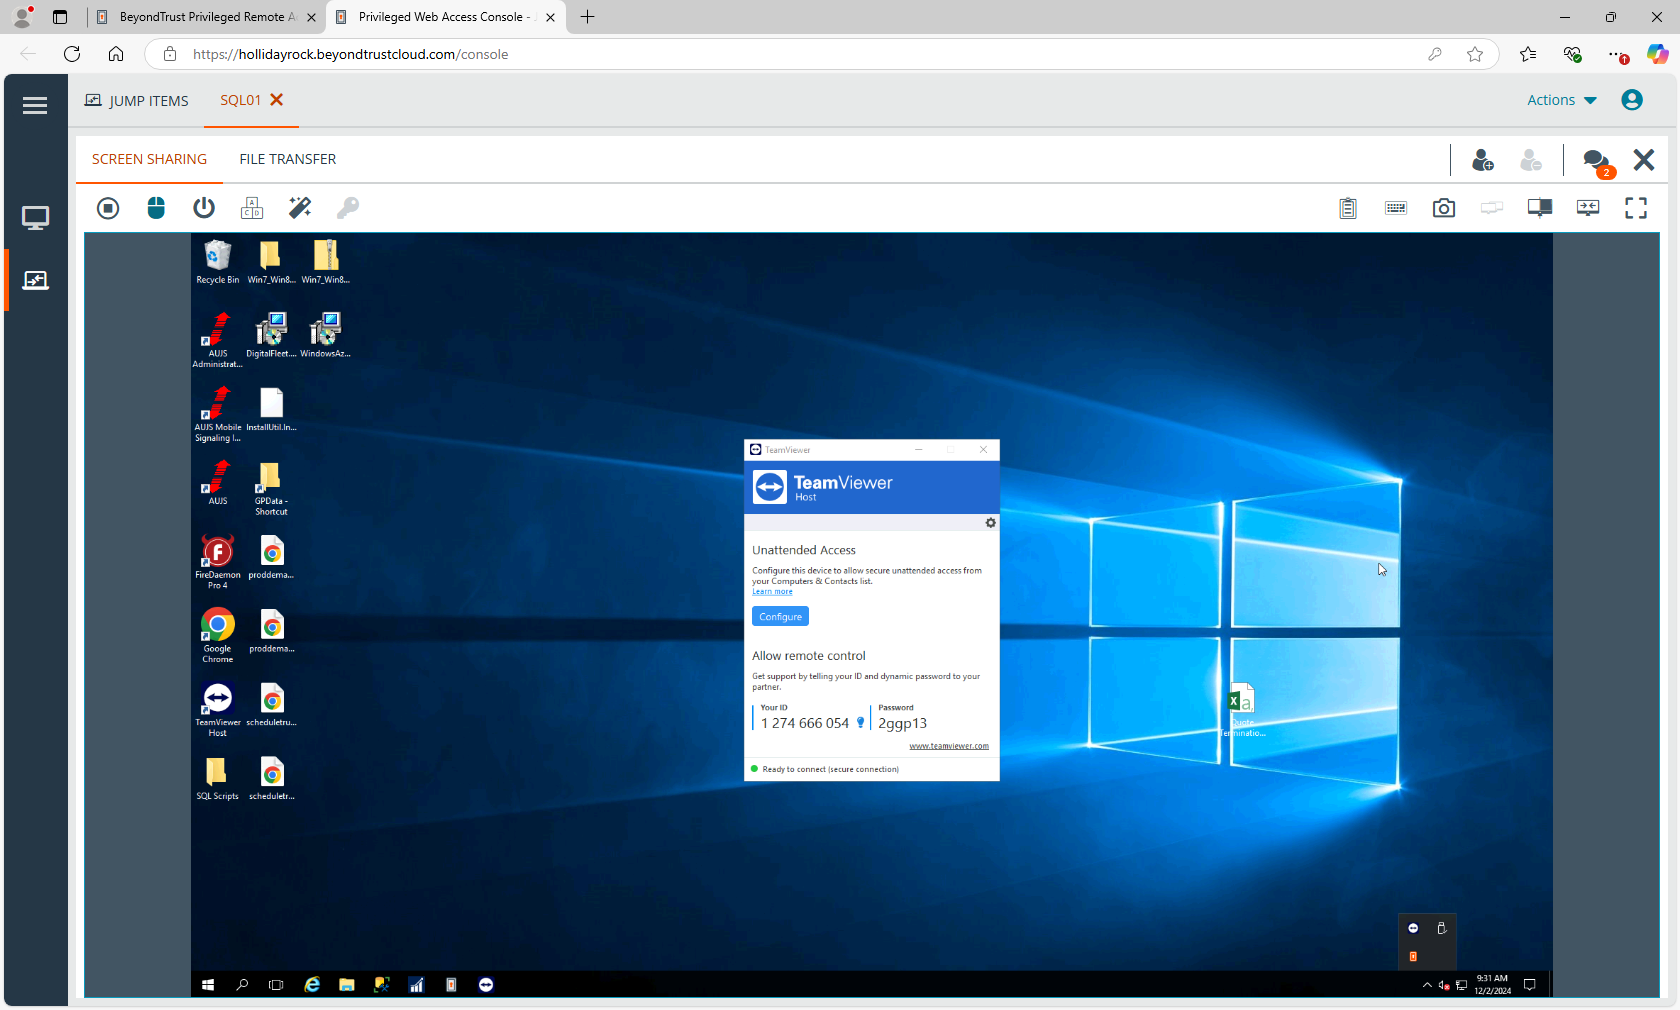Click the key credential injection icon
1680x1010 pixels.
[x=348, y=208]
